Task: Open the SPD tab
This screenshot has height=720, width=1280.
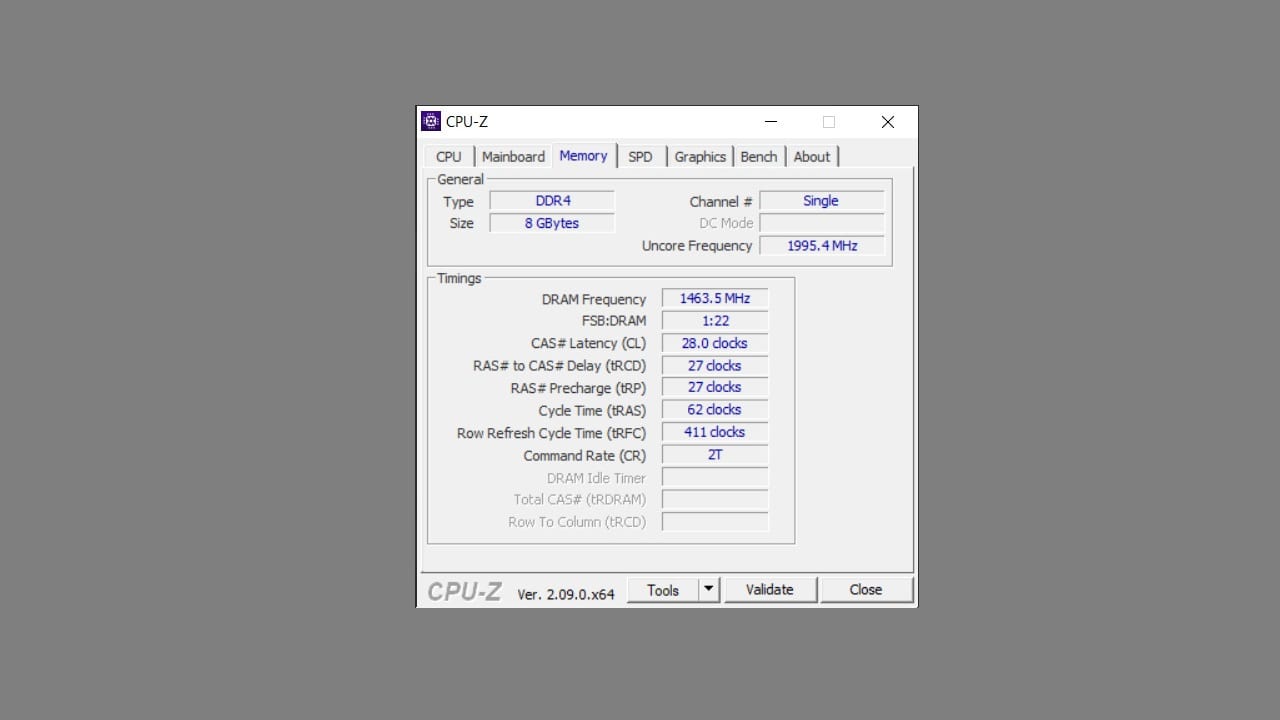Action: 641,156
